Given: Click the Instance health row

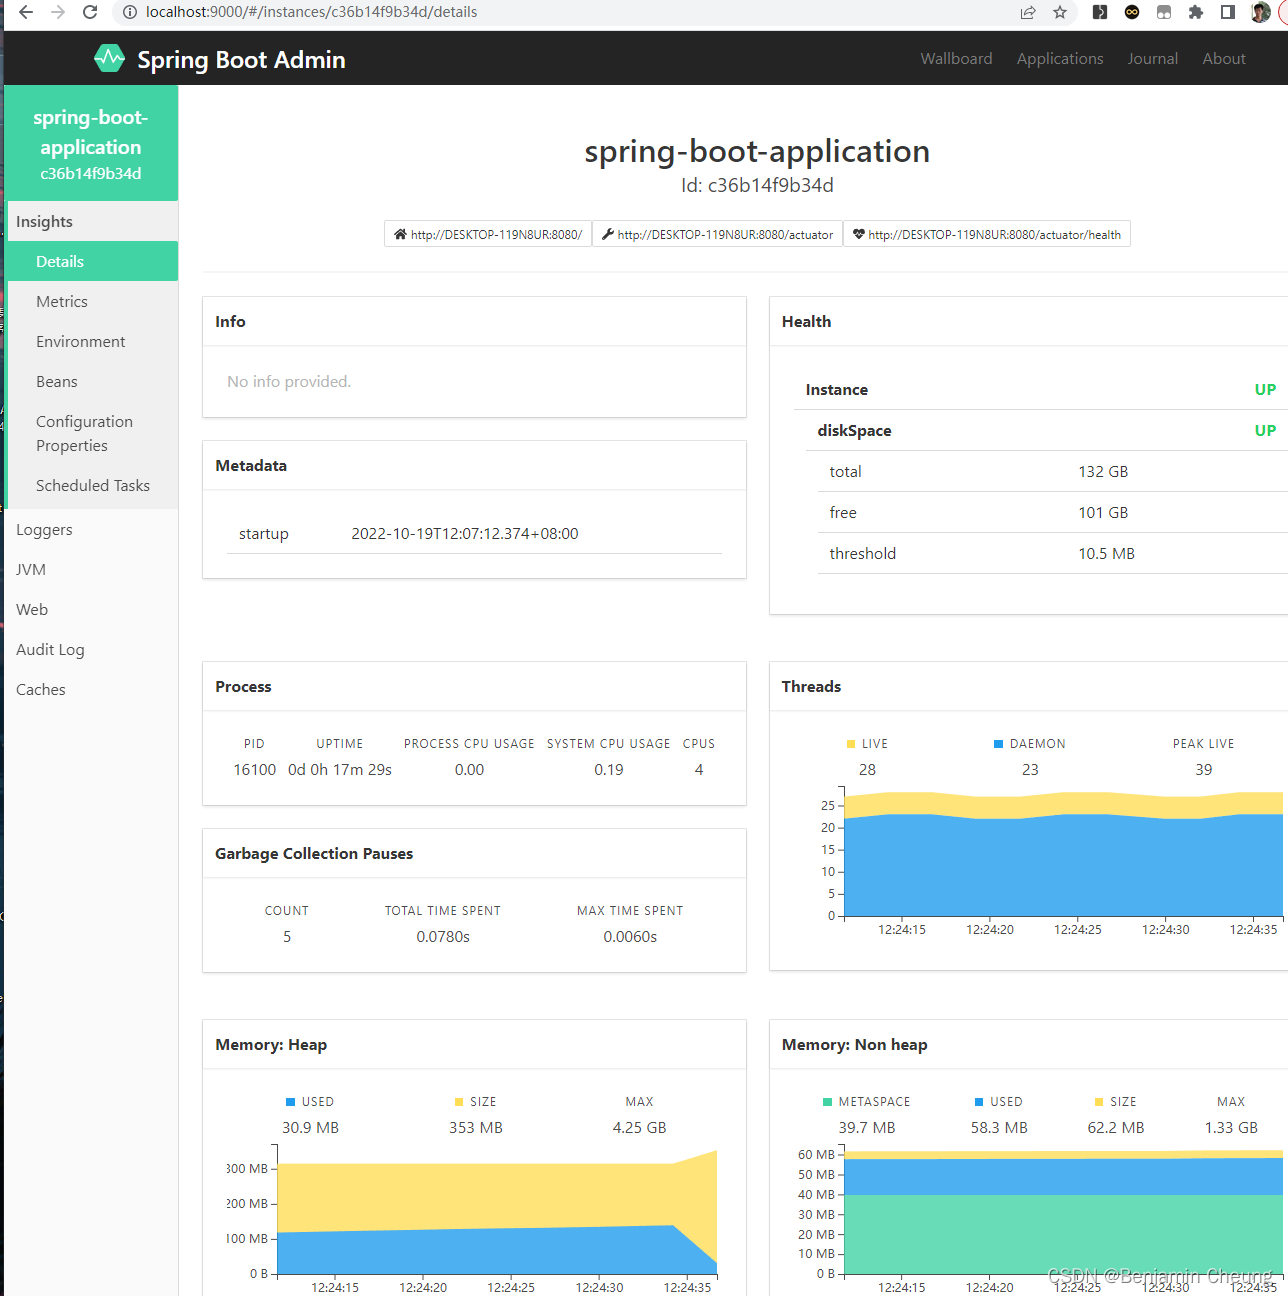Looking at the screenshot, I should (1041, 389).
